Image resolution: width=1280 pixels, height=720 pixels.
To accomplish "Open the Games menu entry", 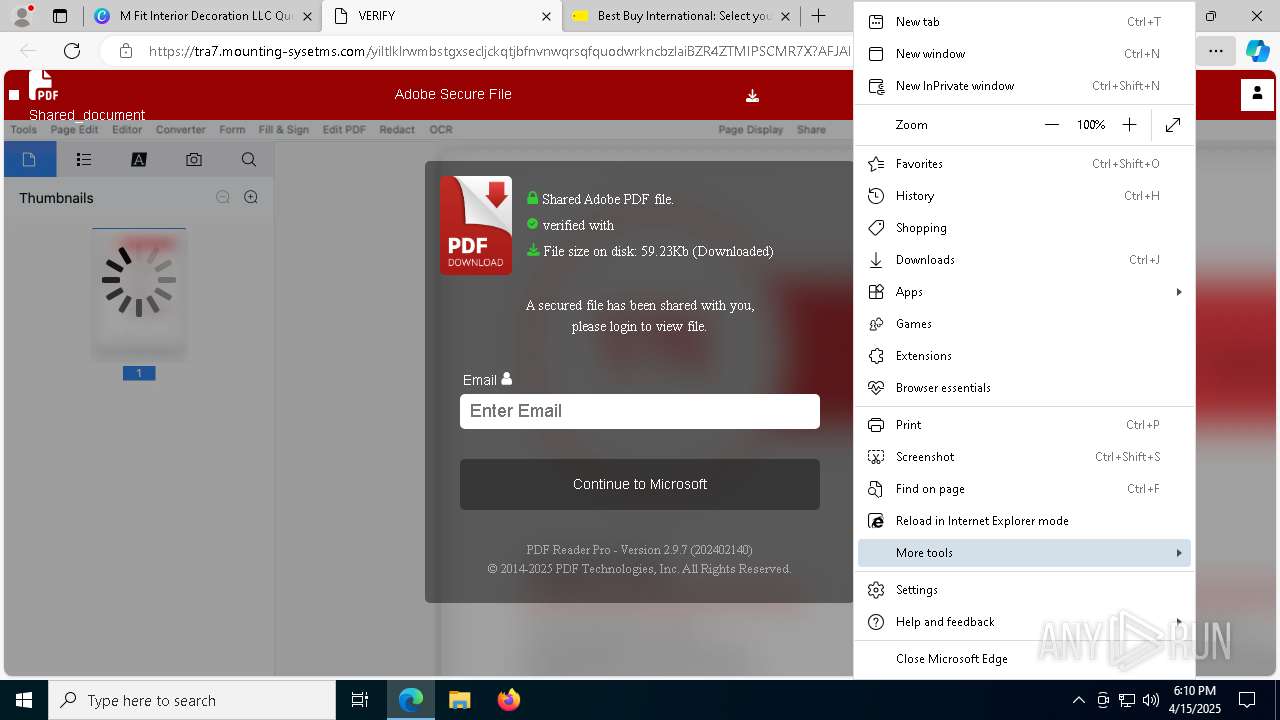I will point(1024,324).
